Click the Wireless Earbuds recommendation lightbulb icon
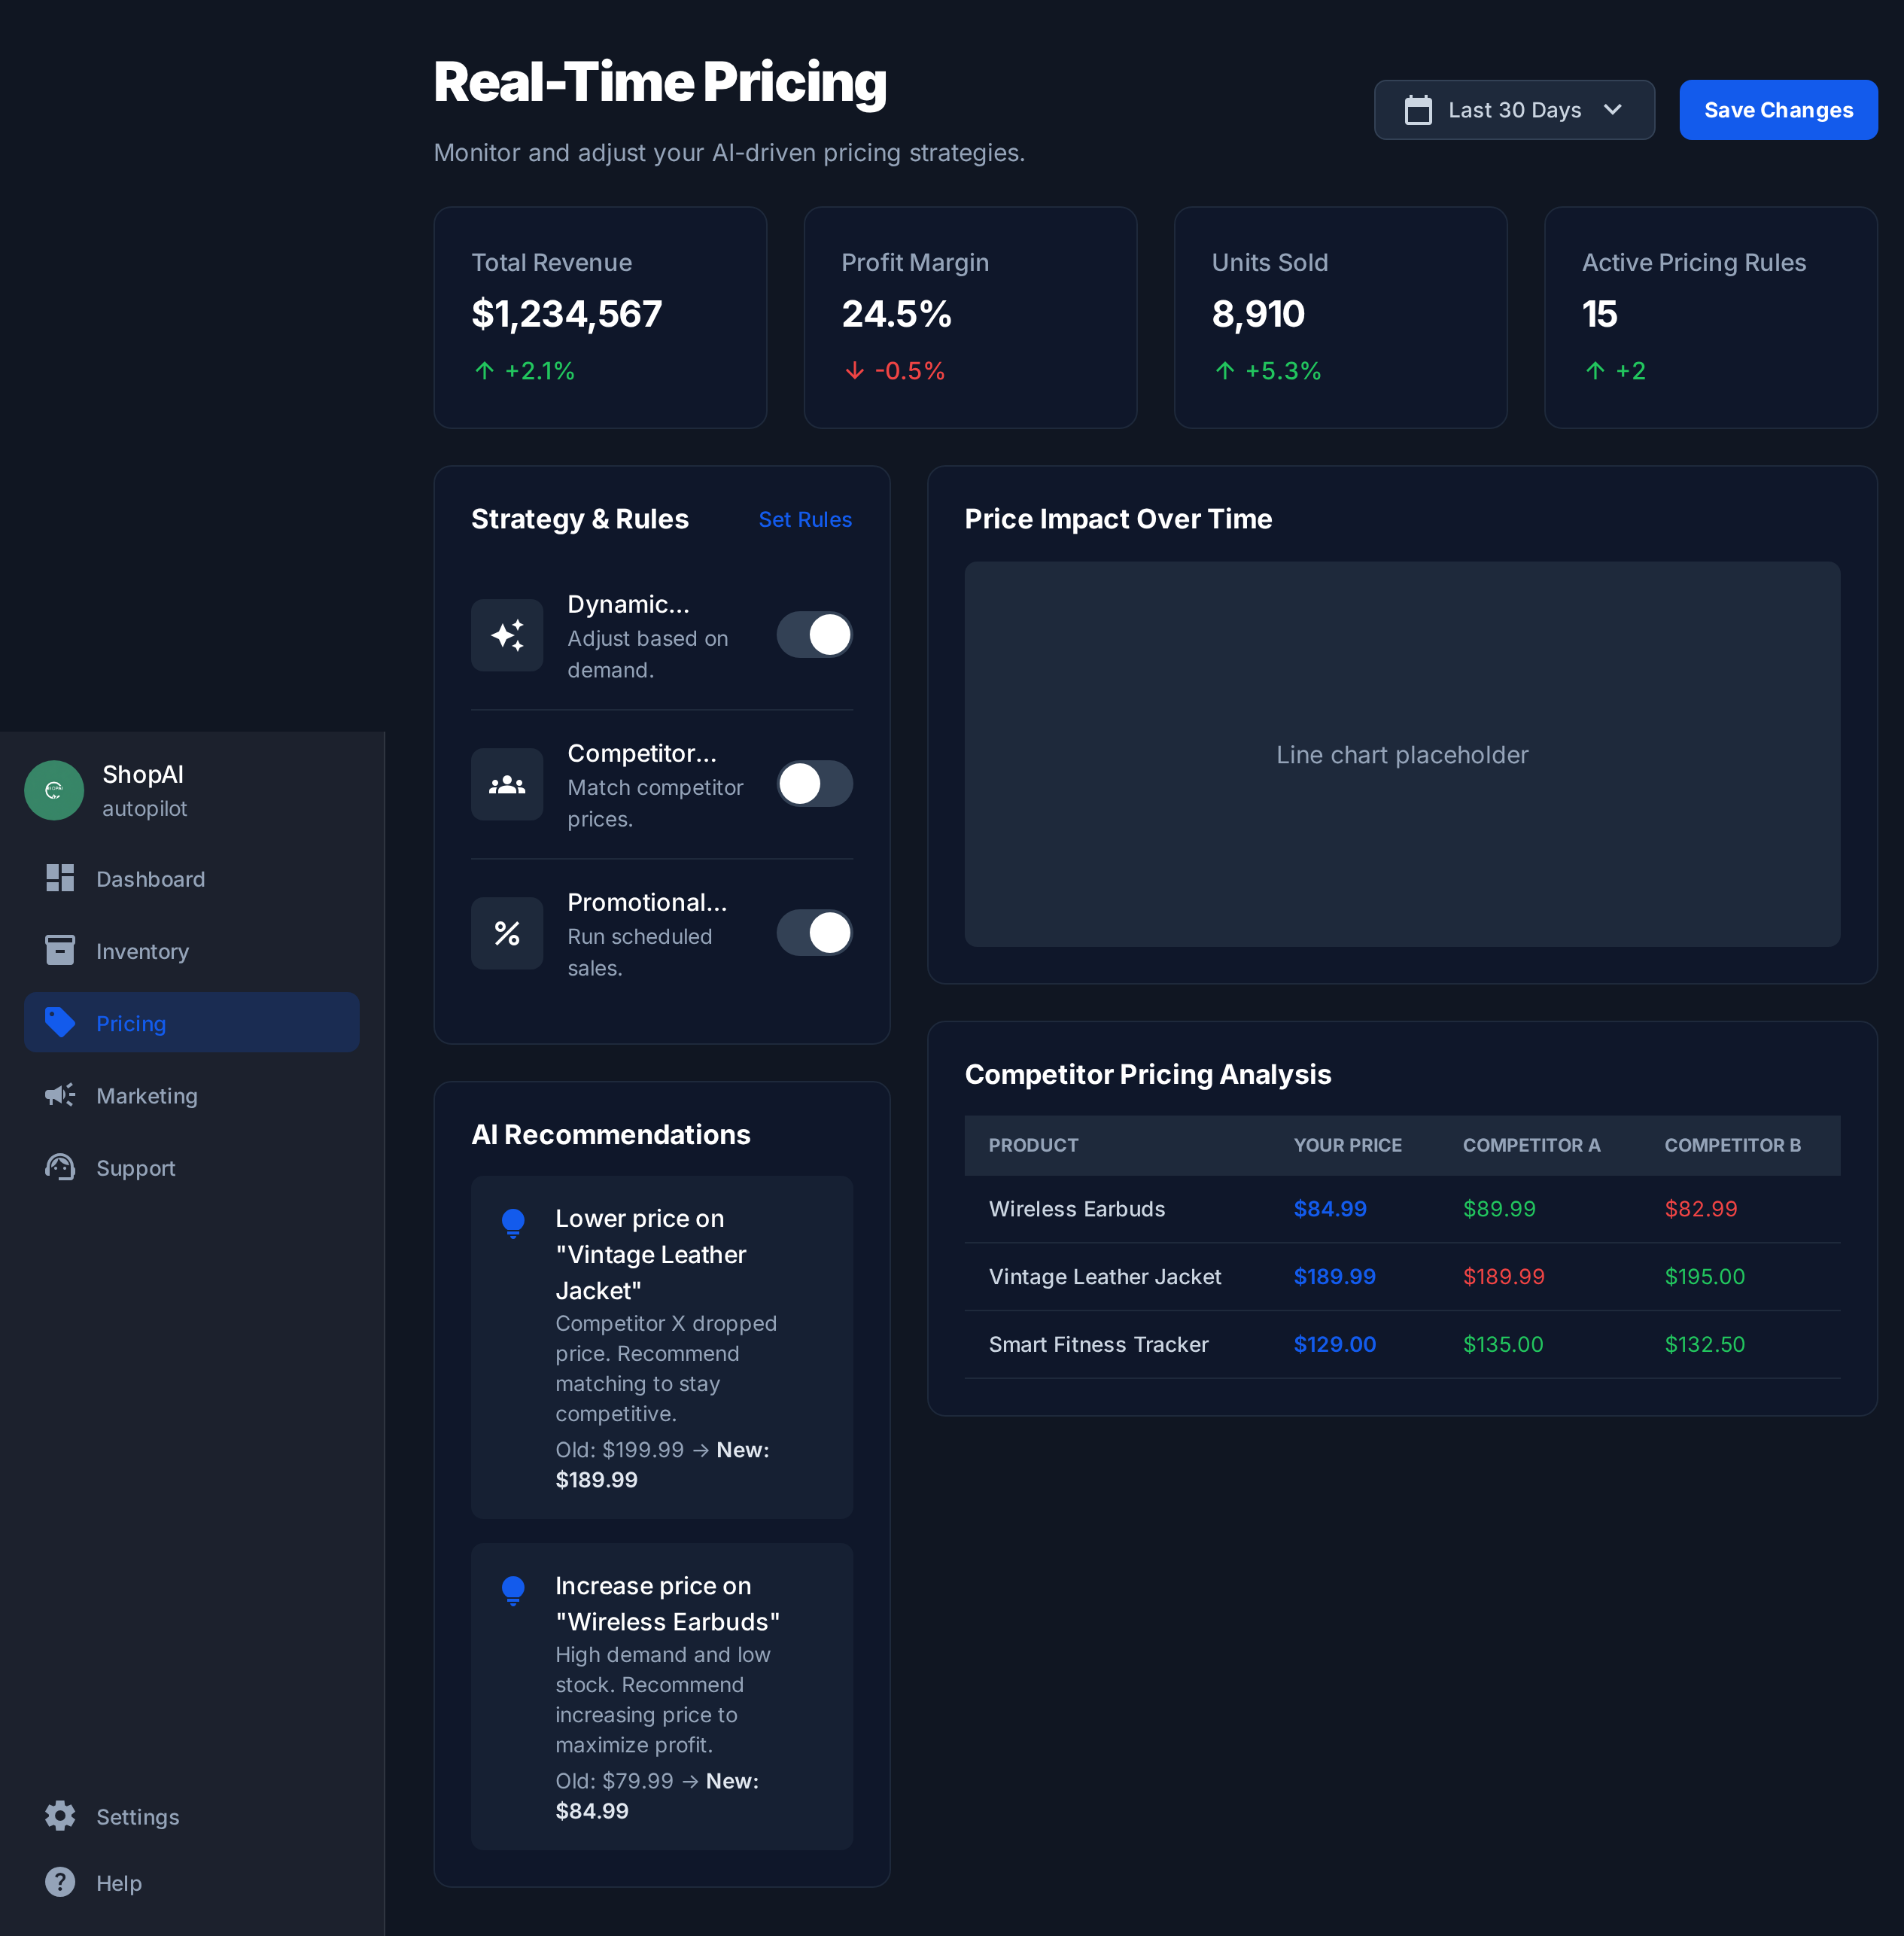1904x1936 pixels. tap(513, 1590)
